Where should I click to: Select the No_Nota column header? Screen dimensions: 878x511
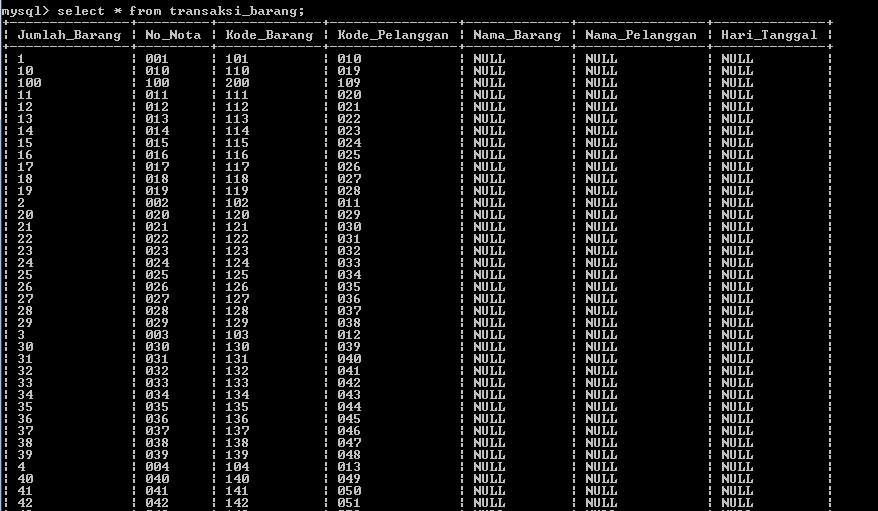[x=173, y=35]
